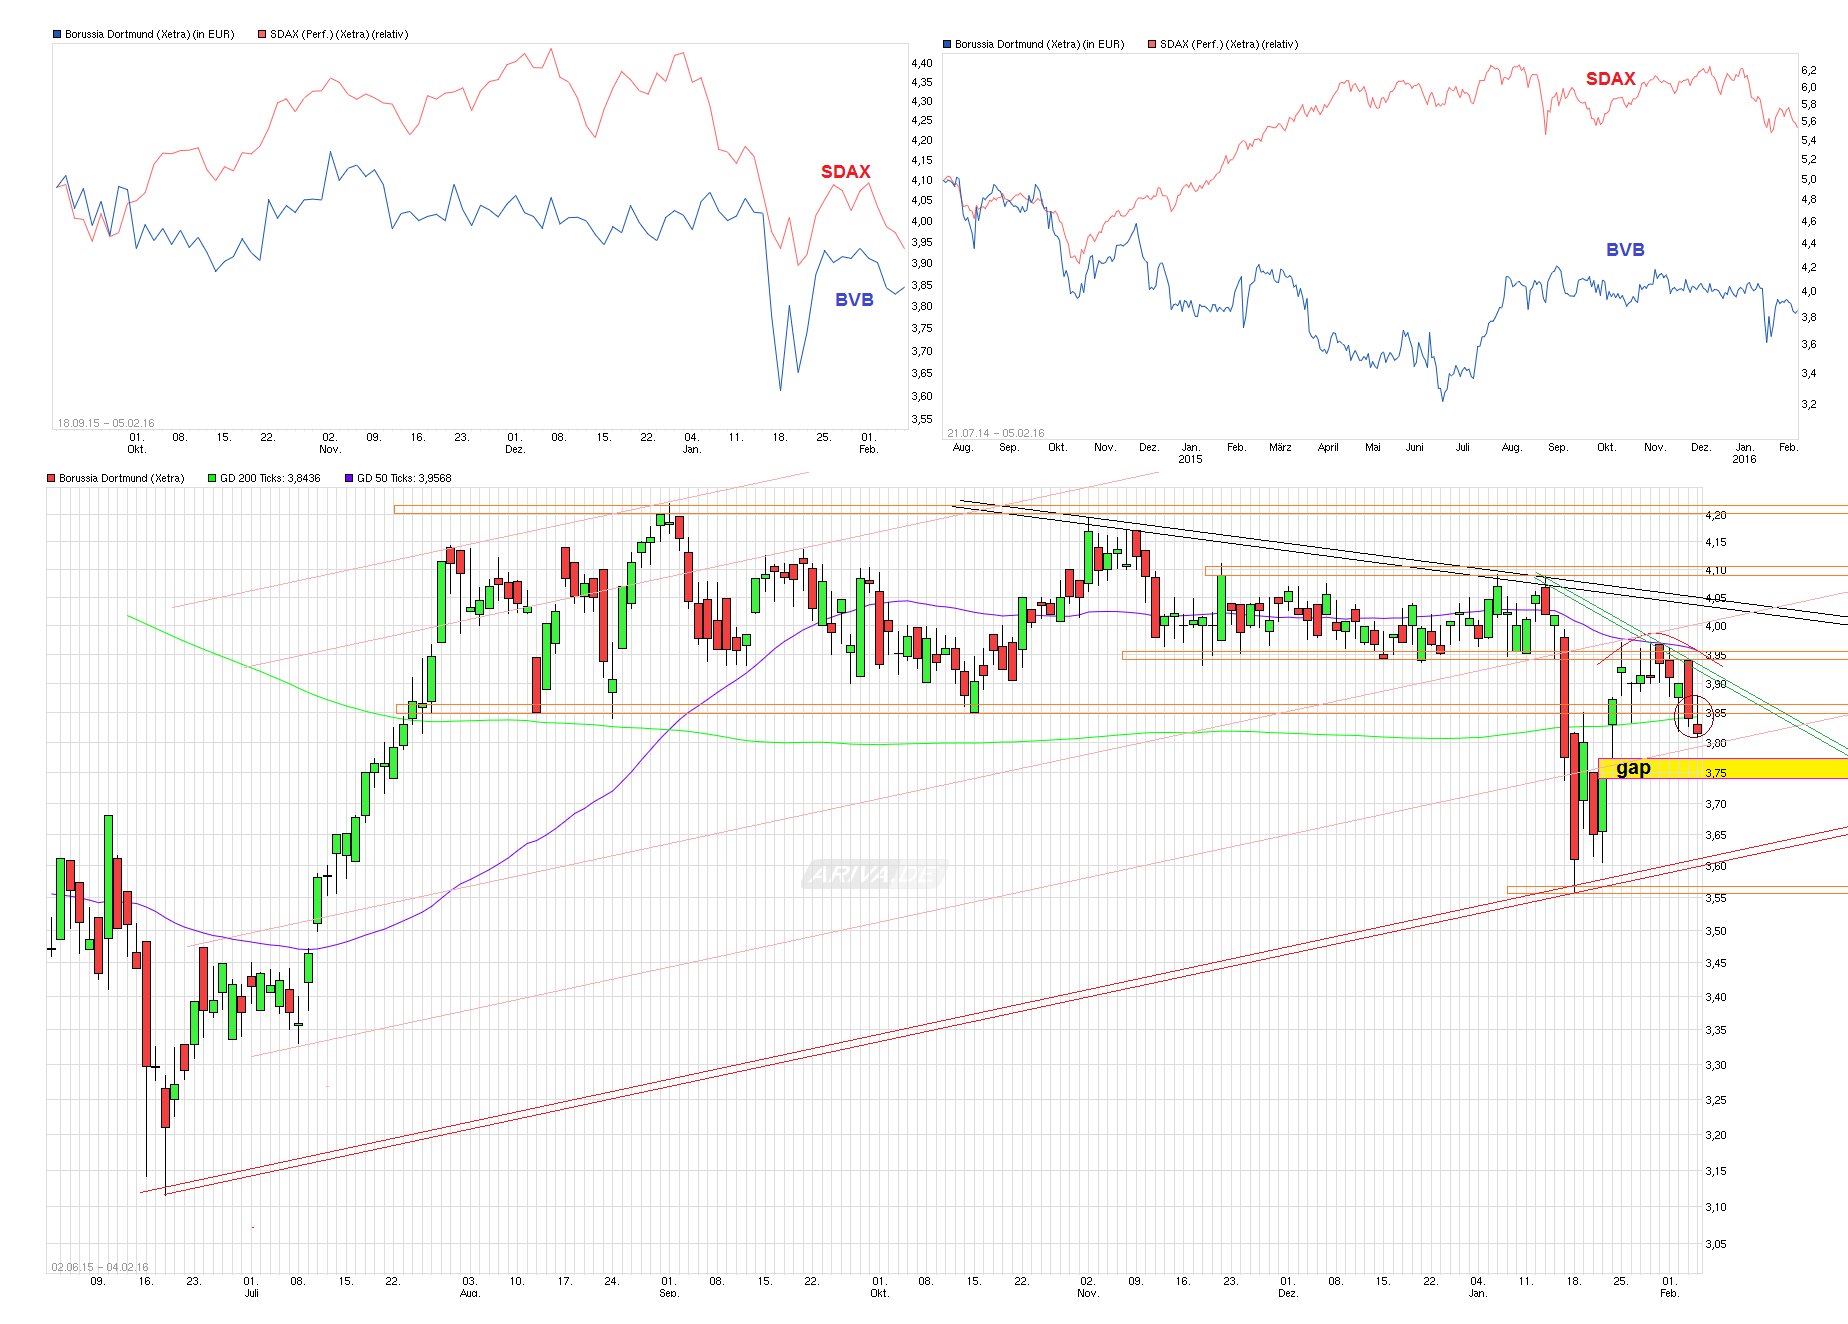1848x1324 pixels.
Task: Click 'Juli' month label on candlestick time axis
Action: click(x=252, y=1293)
